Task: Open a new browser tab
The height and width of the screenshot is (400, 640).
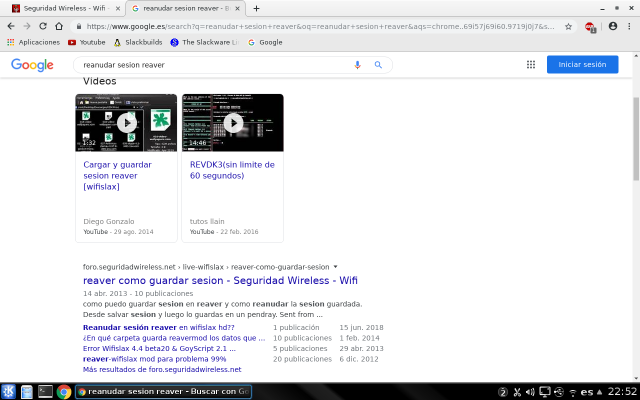Action: 256,8
